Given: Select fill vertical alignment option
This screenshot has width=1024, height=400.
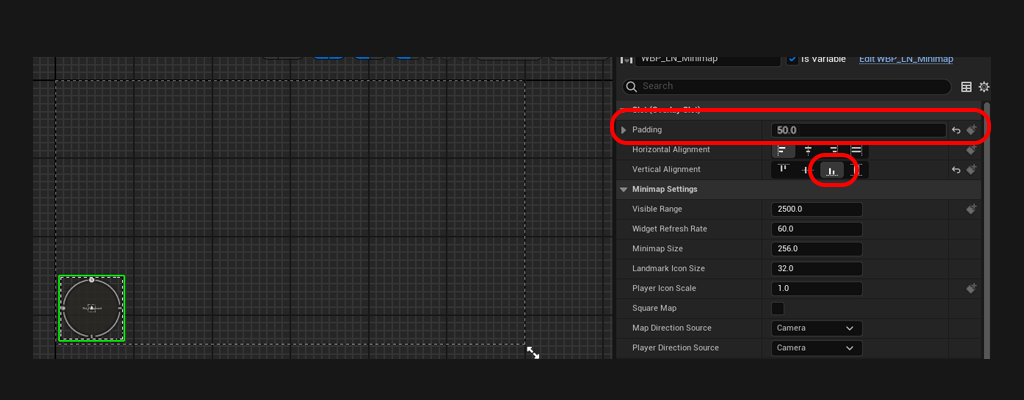Looking at the screenshot, I should pos(856,170).
